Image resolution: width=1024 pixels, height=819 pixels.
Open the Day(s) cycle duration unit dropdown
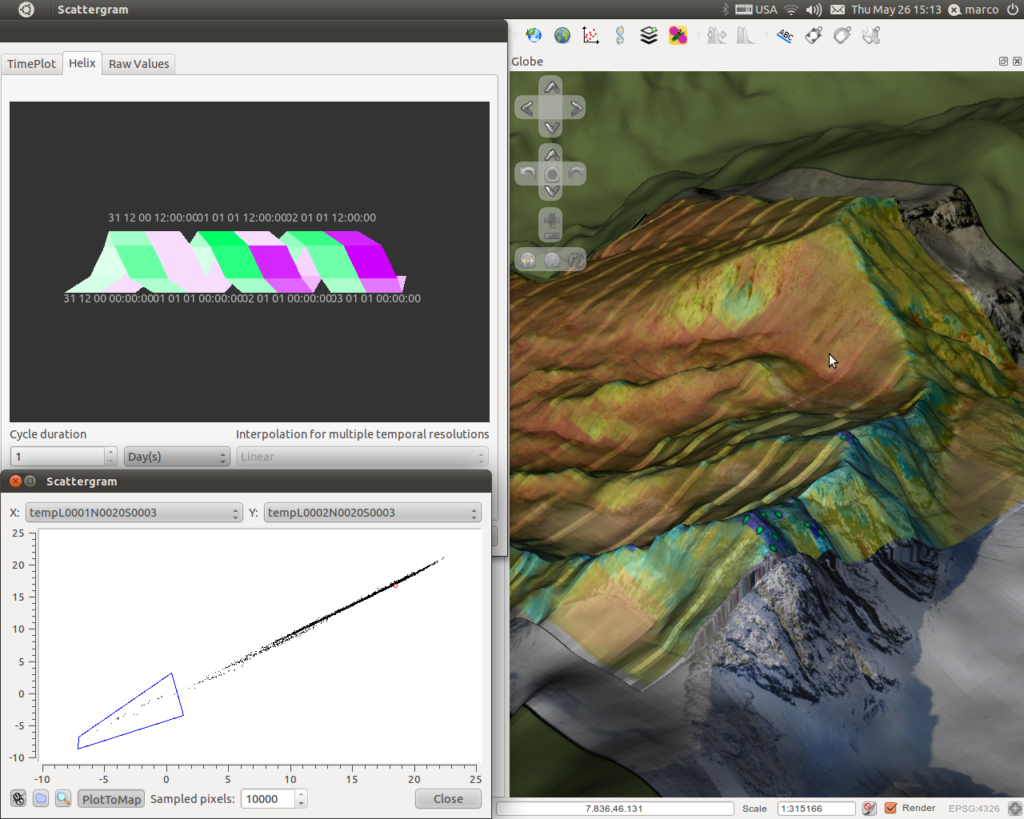(x=176, y=457)
